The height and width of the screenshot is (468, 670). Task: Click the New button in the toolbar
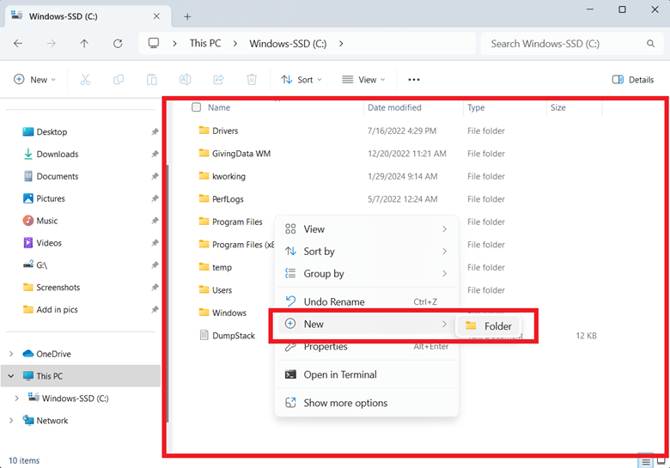click(x=34, y=80)
